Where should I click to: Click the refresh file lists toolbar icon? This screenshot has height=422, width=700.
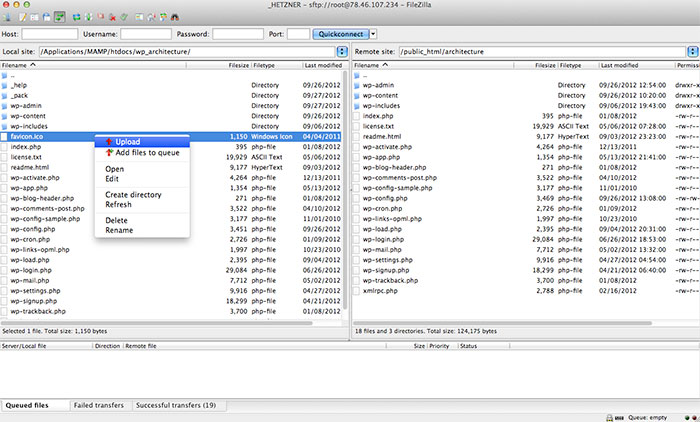pos(76,17)
